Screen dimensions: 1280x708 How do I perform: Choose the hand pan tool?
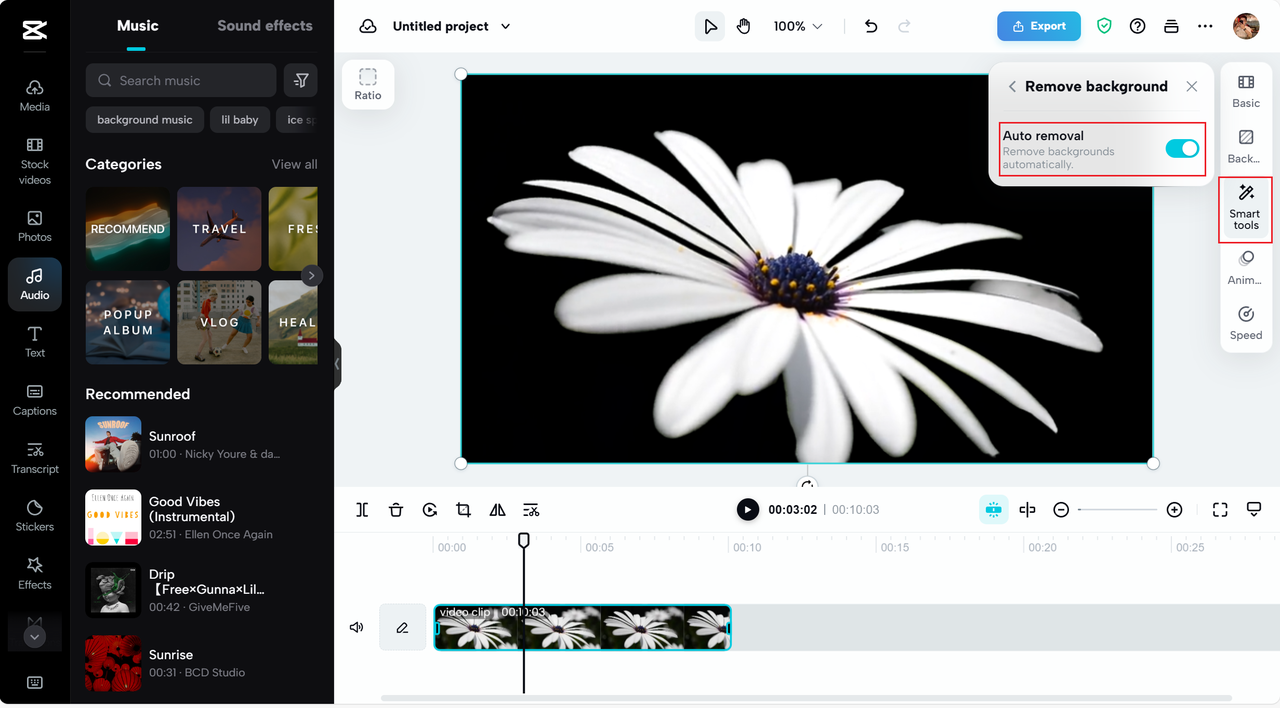743,26
